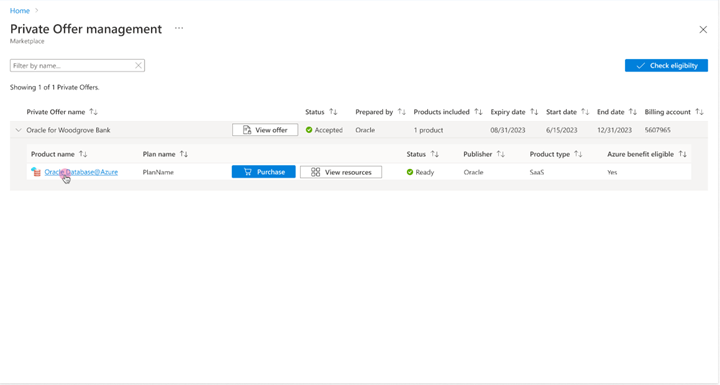Screen dimensions: 720x385
Task: Select the expiry date 08/31/2023
Action: click(507, 130)
